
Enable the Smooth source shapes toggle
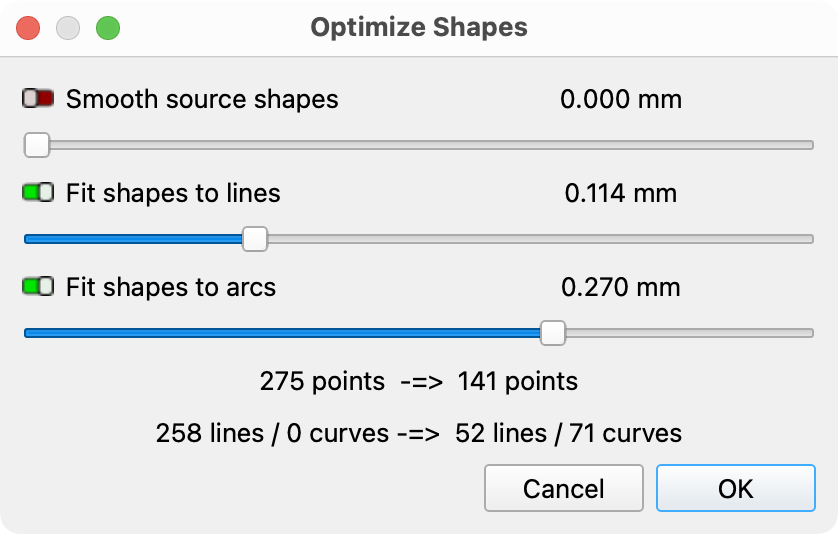pos(38,99)
